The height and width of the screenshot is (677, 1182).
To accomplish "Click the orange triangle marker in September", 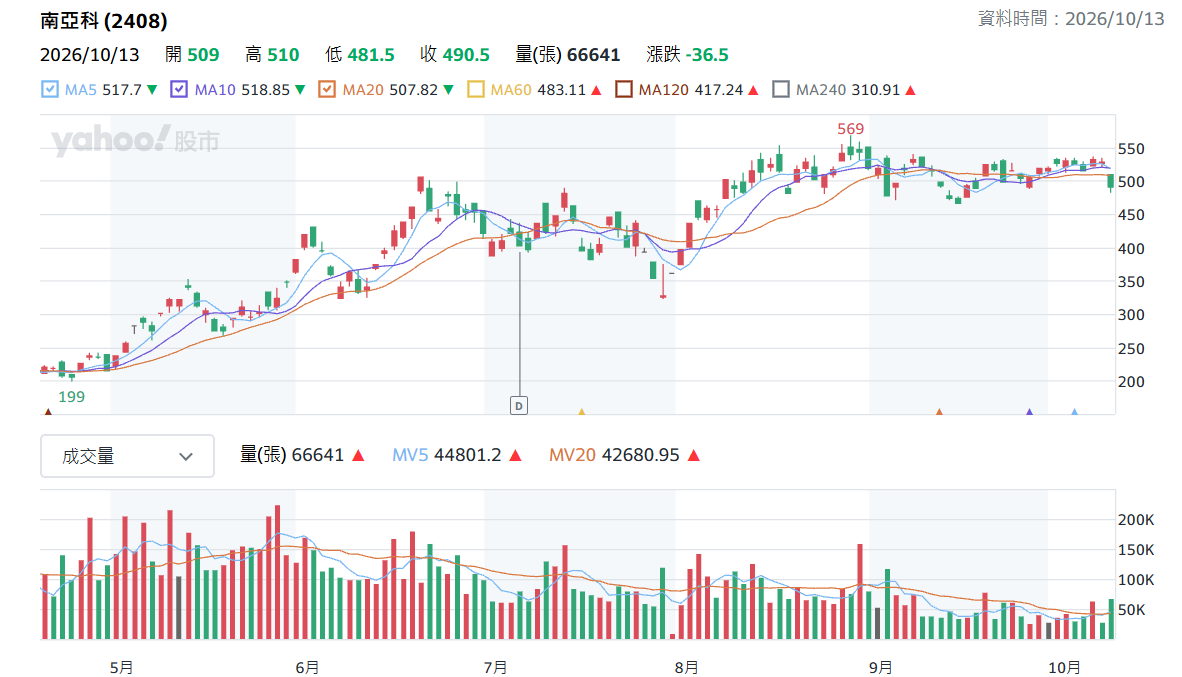I will [x=939, y=412].
